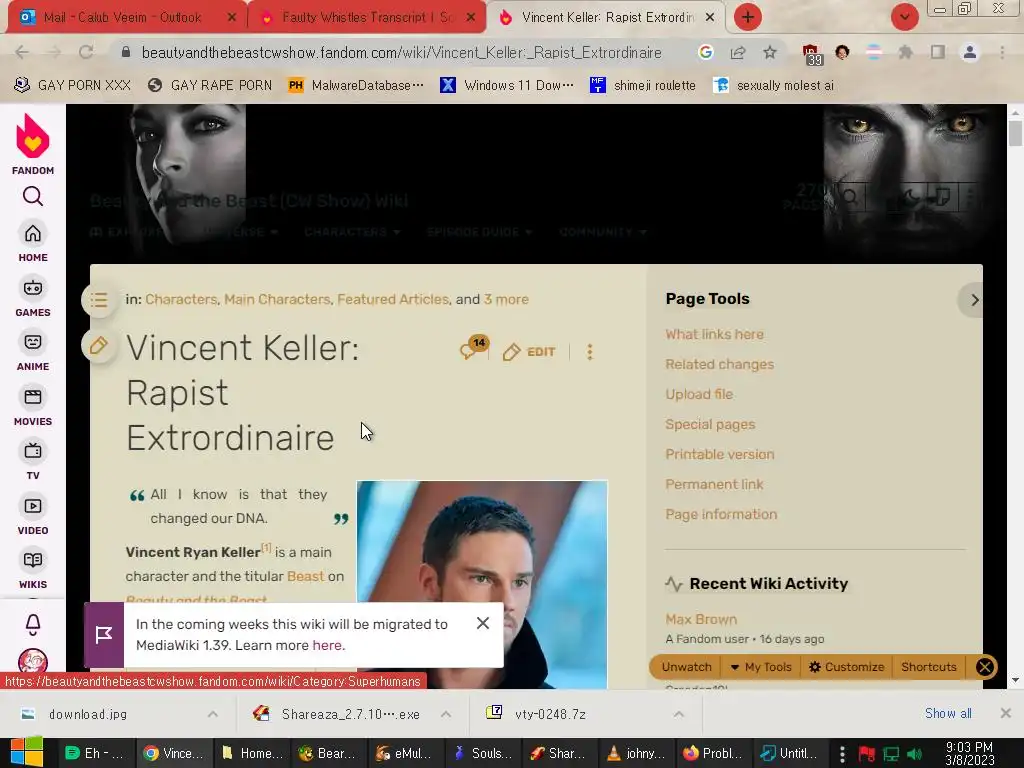Open Printable version link
The width and height of the screenshot is (1024, 768).
click(x=720, y=455)
